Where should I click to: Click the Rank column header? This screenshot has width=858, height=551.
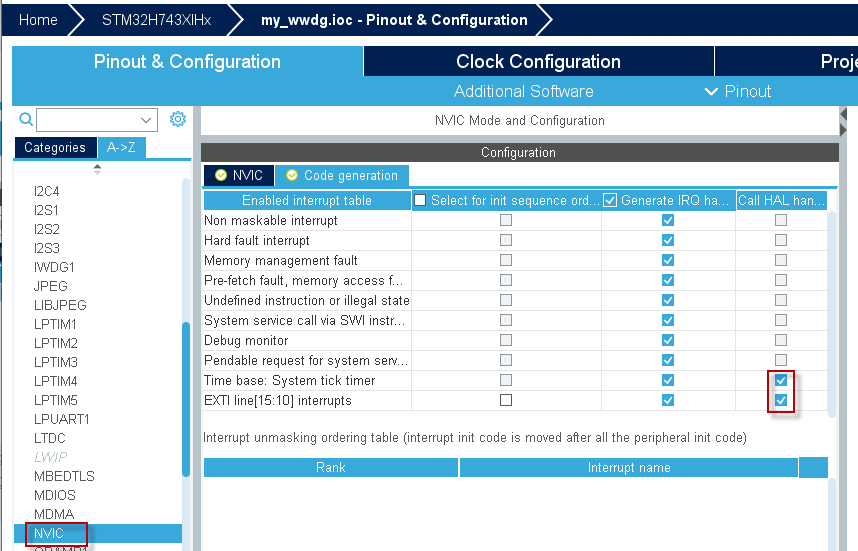[331, 468]
